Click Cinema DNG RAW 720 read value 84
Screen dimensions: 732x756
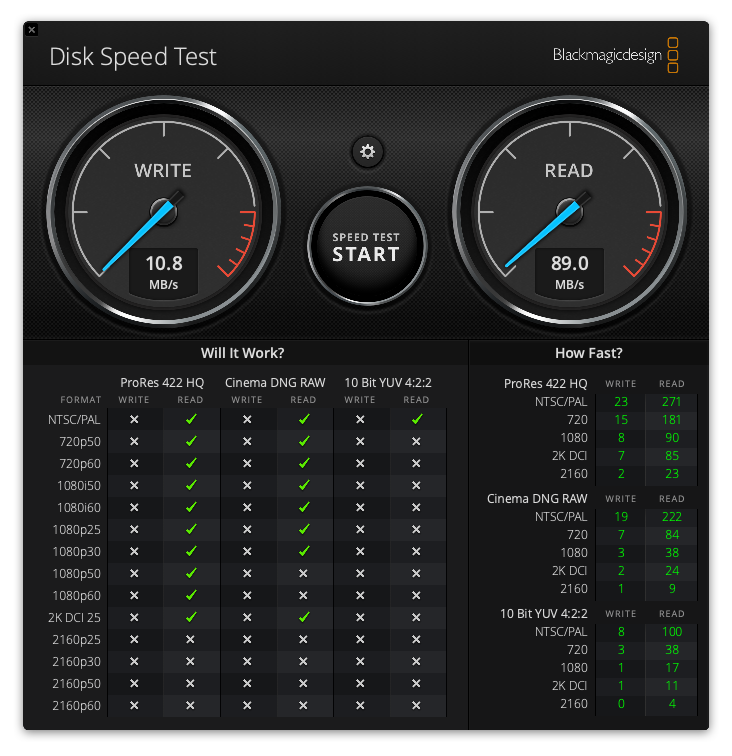(x=672, y=535)
